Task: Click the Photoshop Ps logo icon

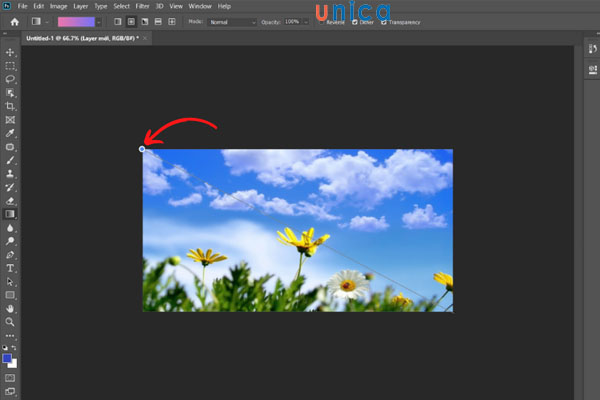Action: click(7, 6)
